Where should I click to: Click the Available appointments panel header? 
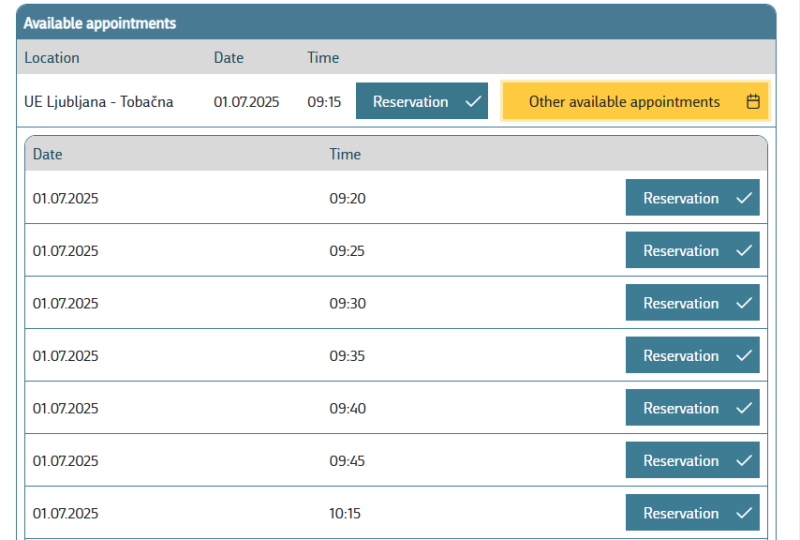click(x=396, y=23)
